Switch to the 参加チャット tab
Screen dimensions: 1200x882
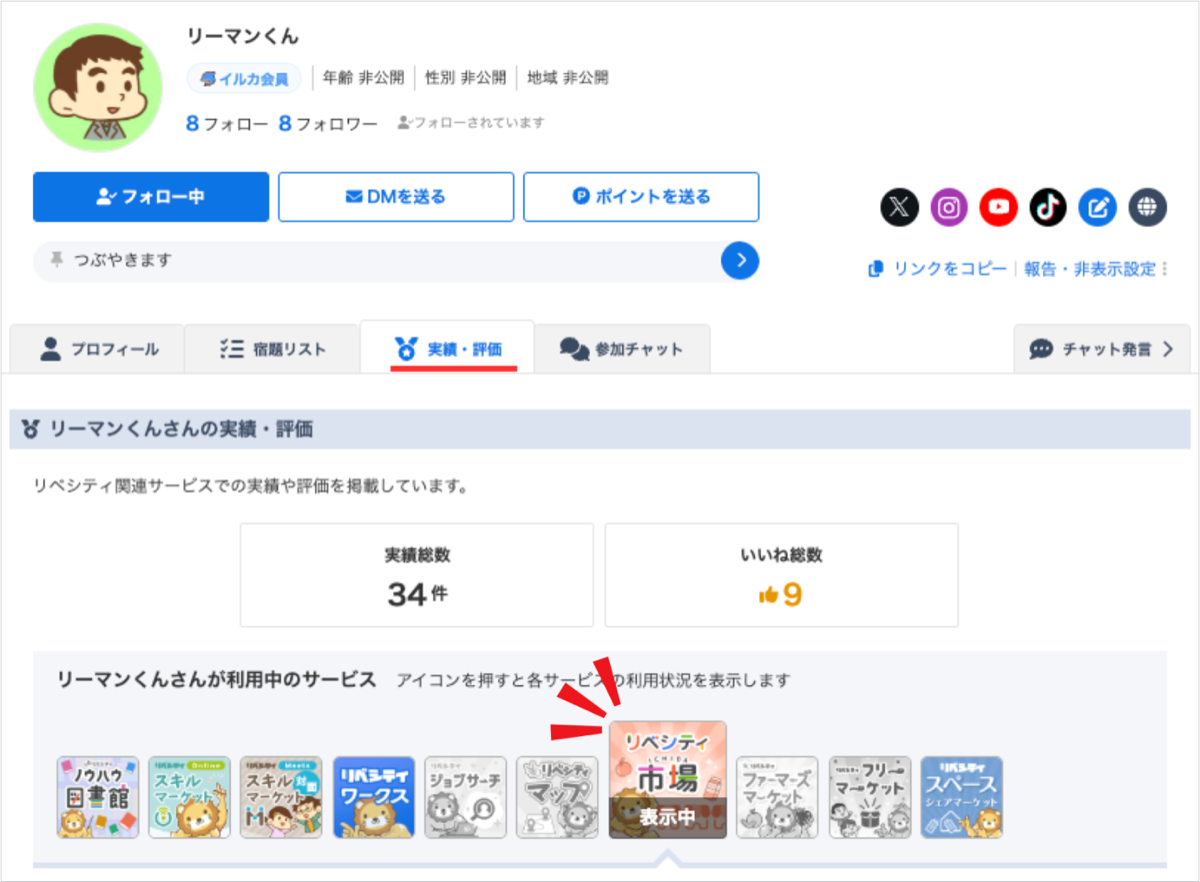622,349
